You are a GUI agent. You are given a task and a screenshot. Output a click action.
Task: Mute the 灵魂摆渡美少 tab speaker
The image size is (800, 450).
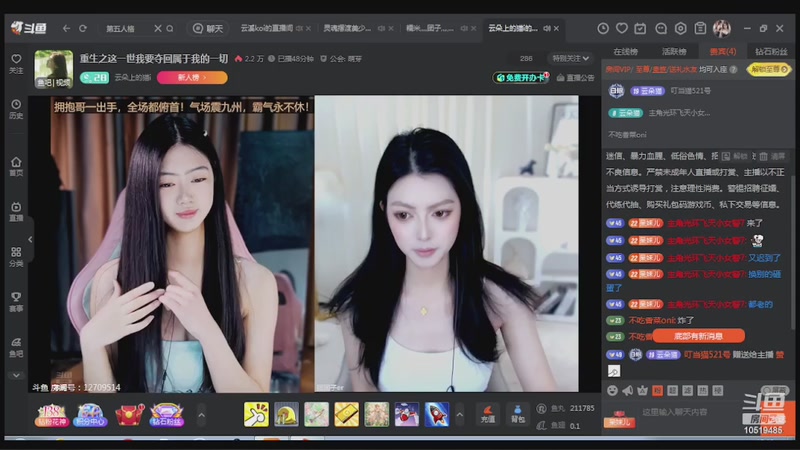click(x=381, y=29)
